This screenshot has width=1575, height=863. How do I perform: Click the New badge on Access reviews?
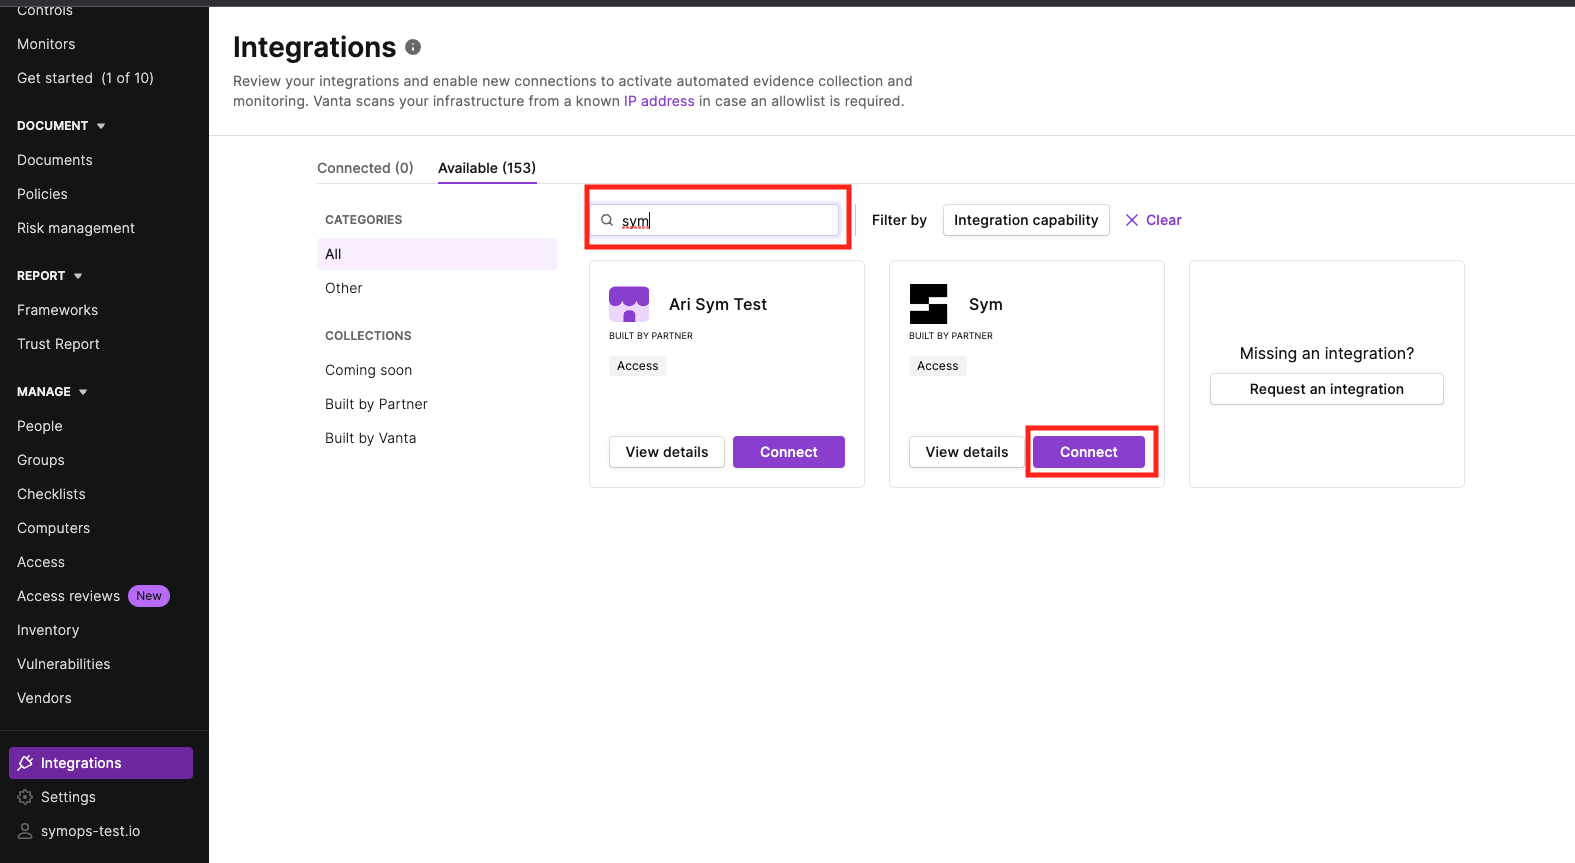point(149,596)
